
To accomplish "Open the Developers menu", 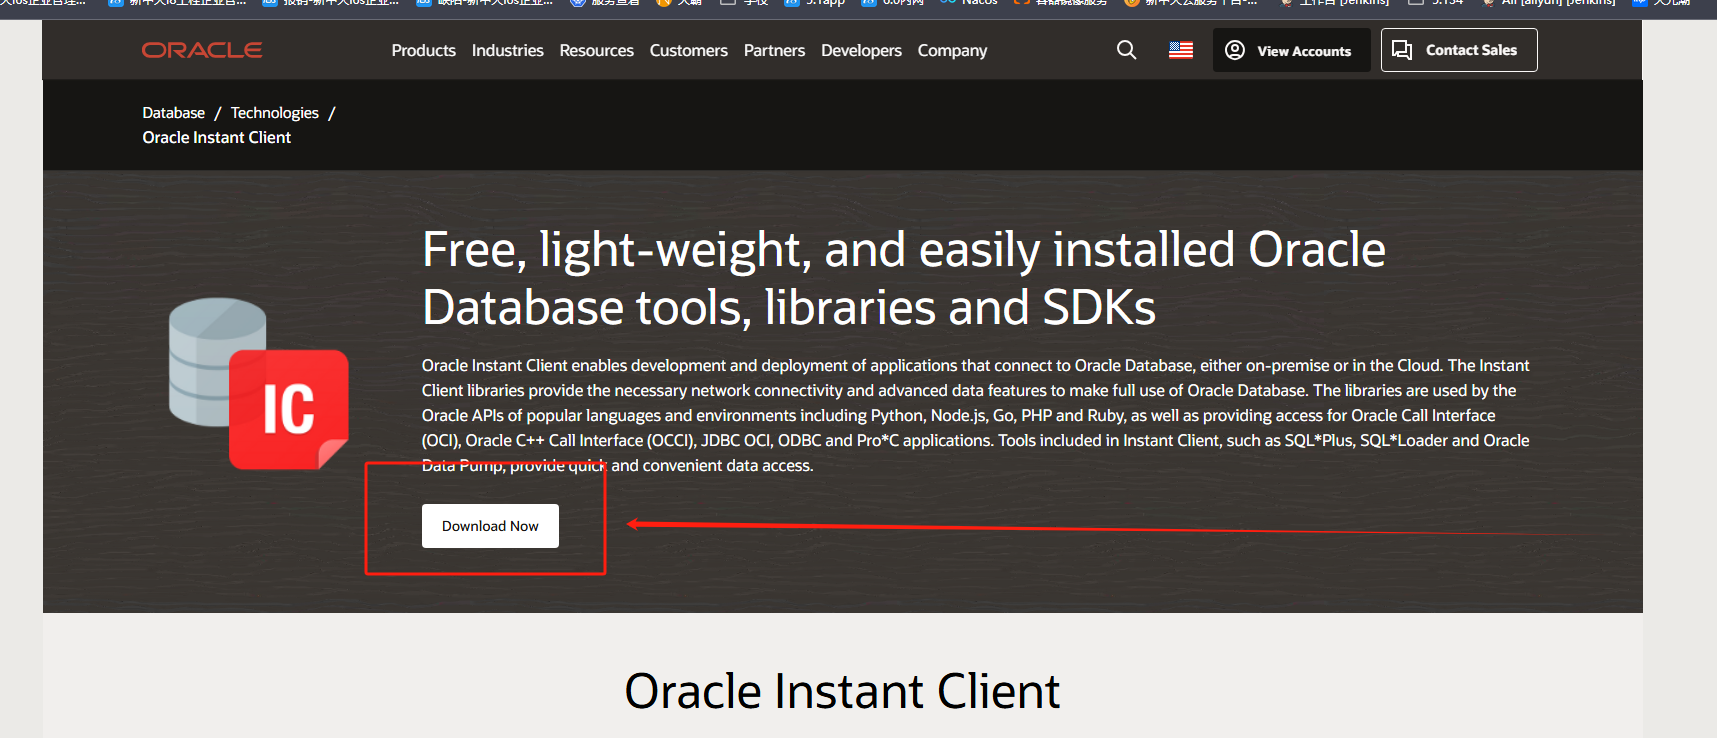I will (x=861, y=50).
